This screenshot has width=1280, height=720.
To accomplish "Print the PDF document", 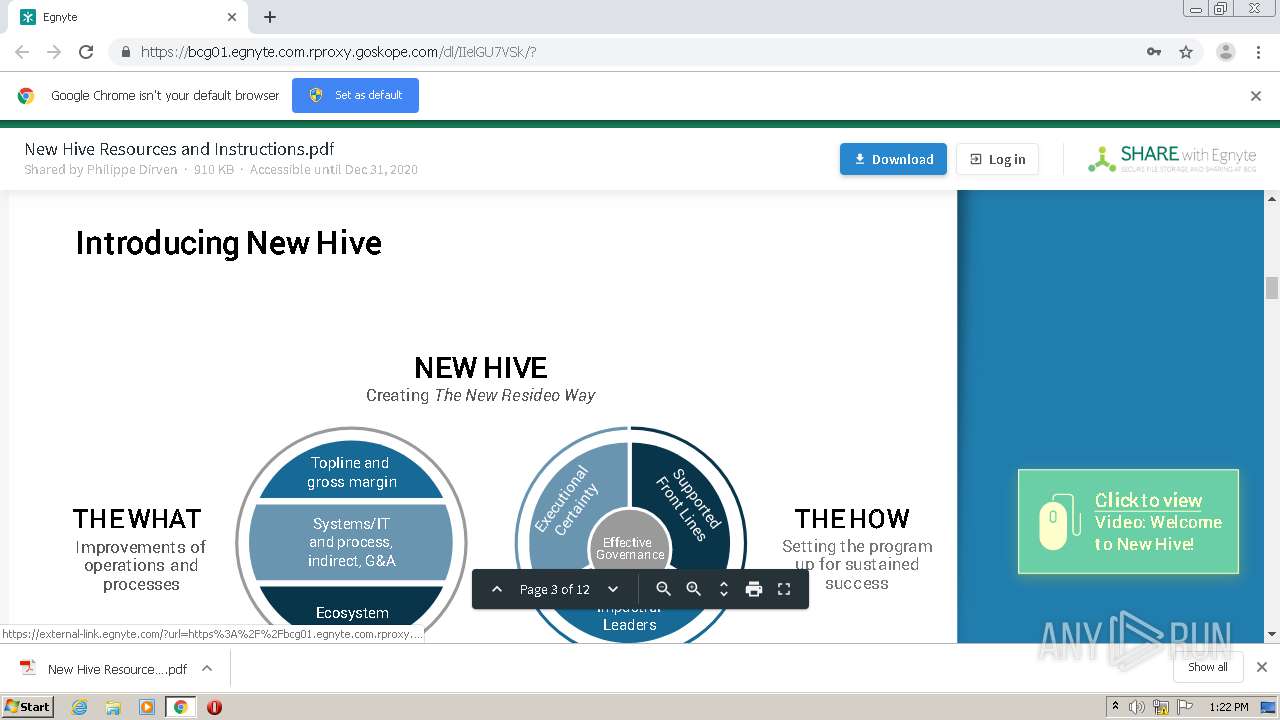I will 754,589.
